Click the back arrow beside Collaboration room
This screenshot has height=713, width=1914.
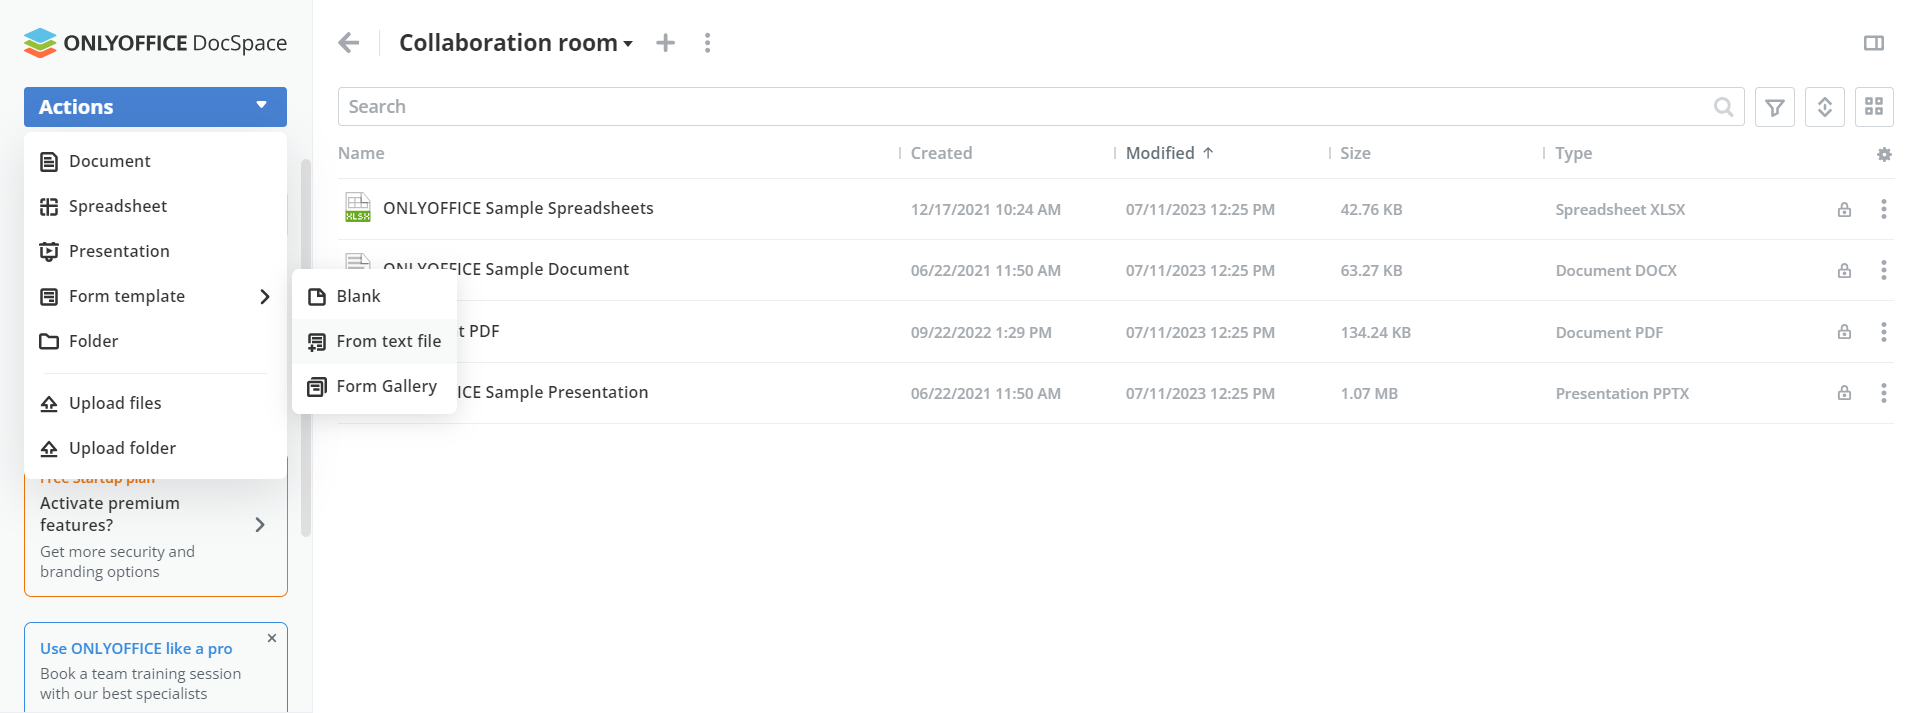[x=348, y=43]
